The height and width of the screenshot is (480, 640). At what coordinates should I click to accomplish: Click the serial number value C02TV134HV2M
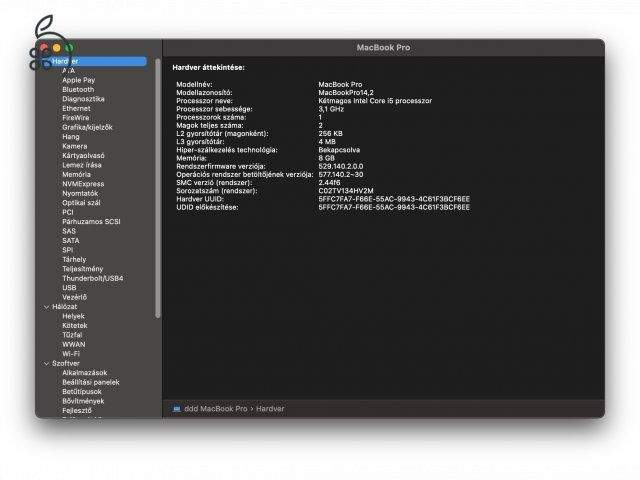346,191
